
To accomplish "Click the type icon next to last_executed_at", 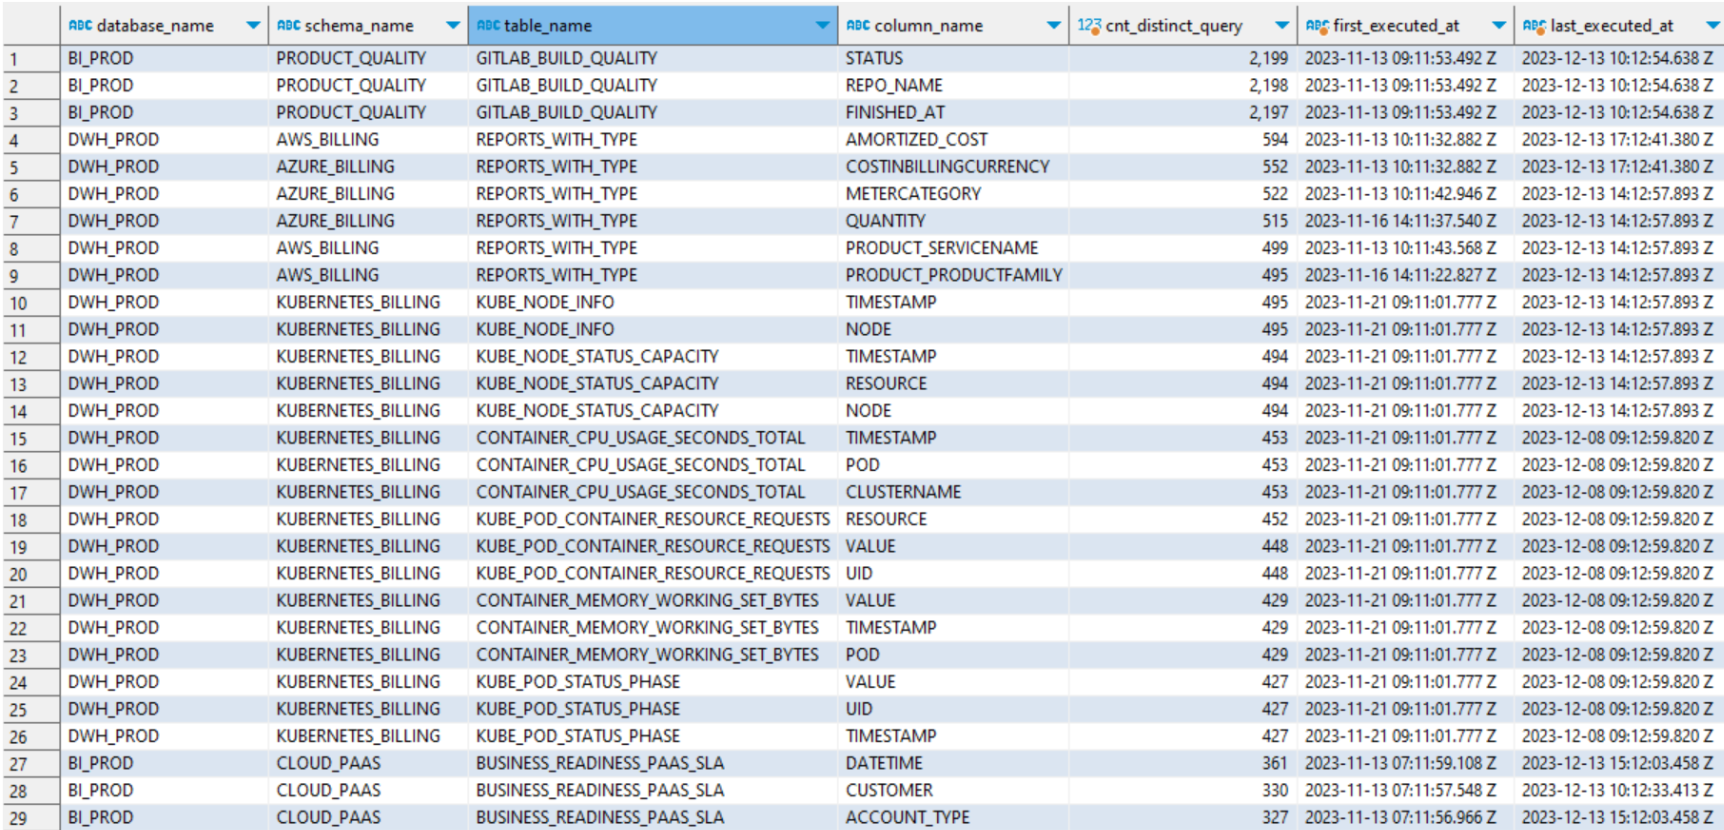I will pyautogui.click(x=1534, y=26).
